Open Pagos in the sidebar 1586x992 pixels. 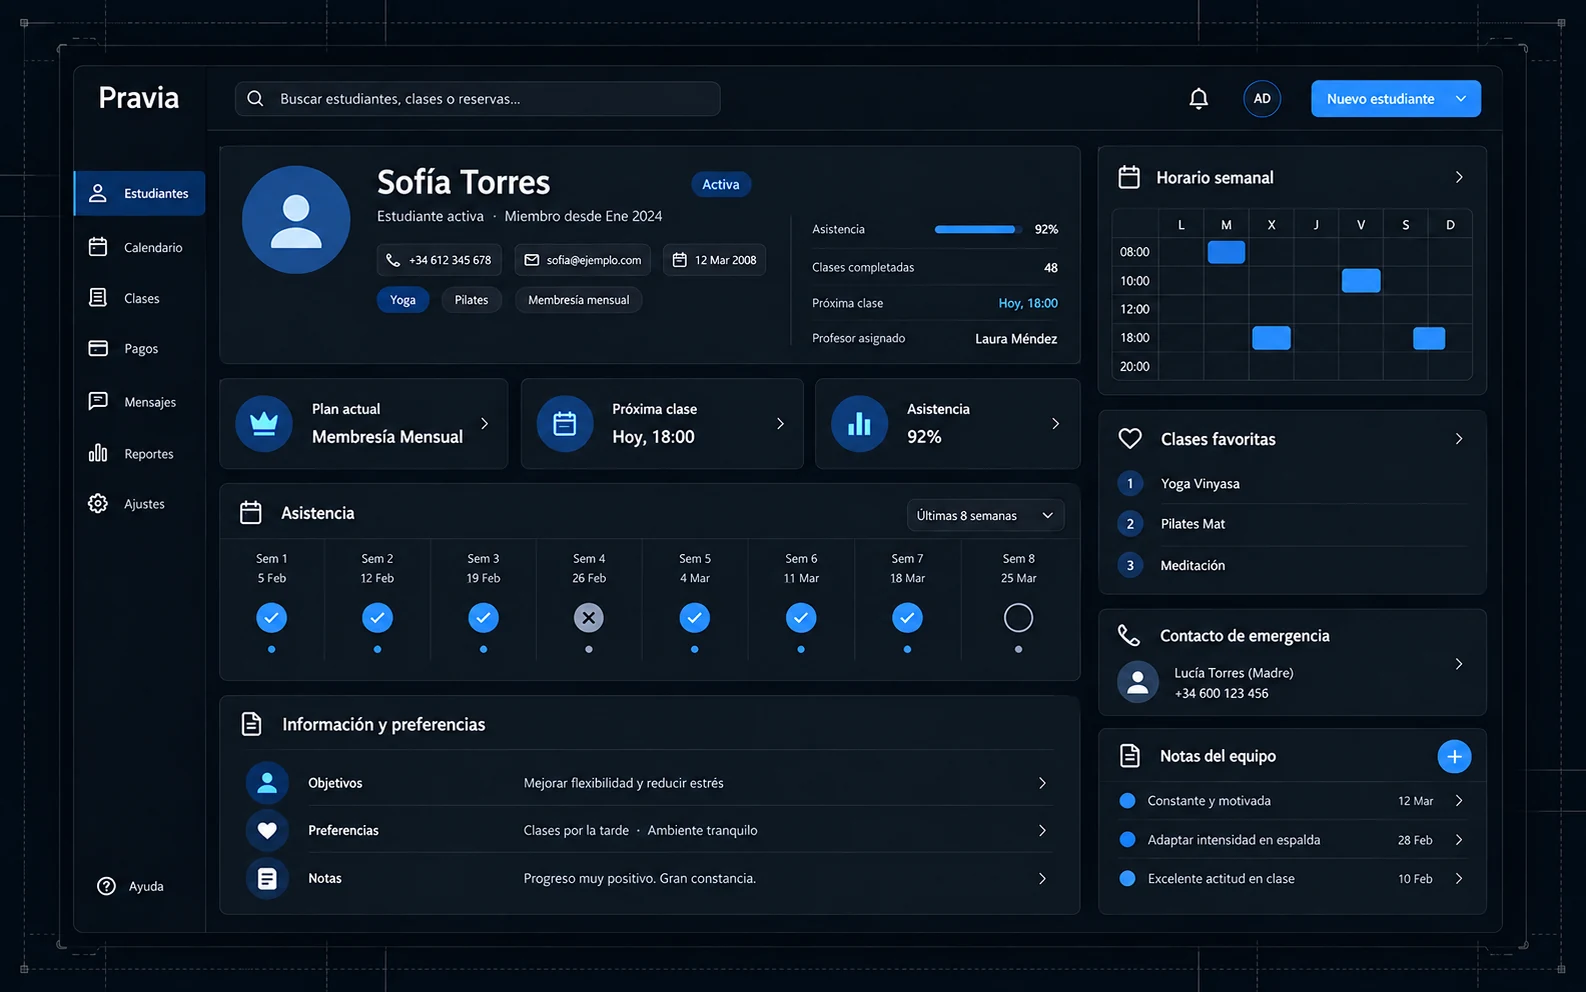pos(139,348)
